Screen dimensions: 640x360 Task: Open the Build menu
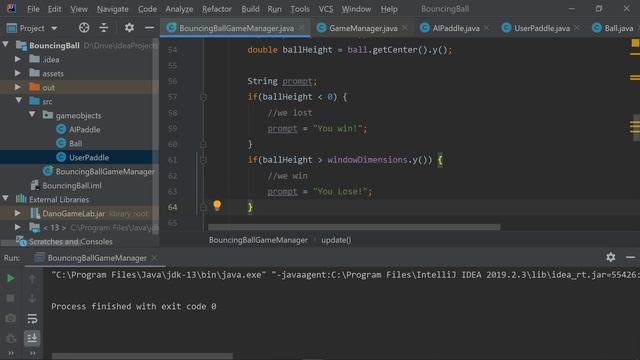coord(250,9)
